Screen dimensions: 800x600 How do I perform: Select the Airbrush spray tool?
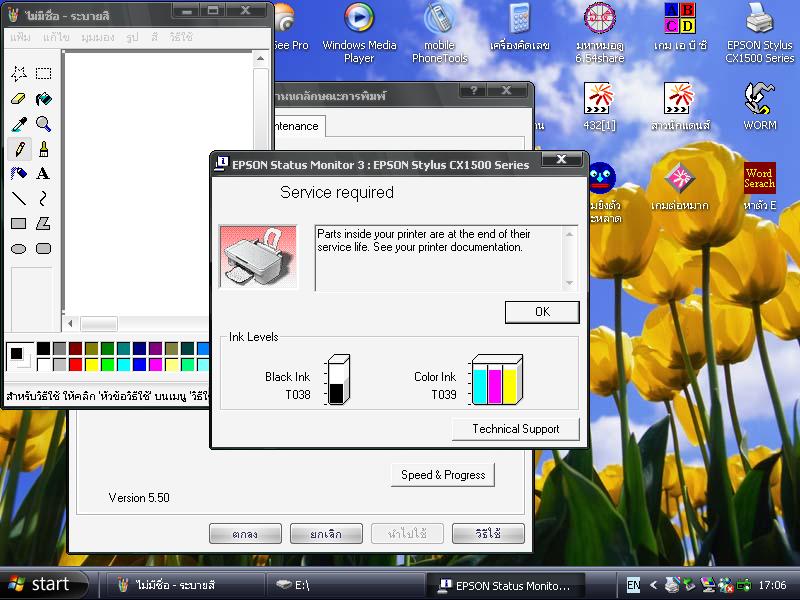click(x=19, y=173)
